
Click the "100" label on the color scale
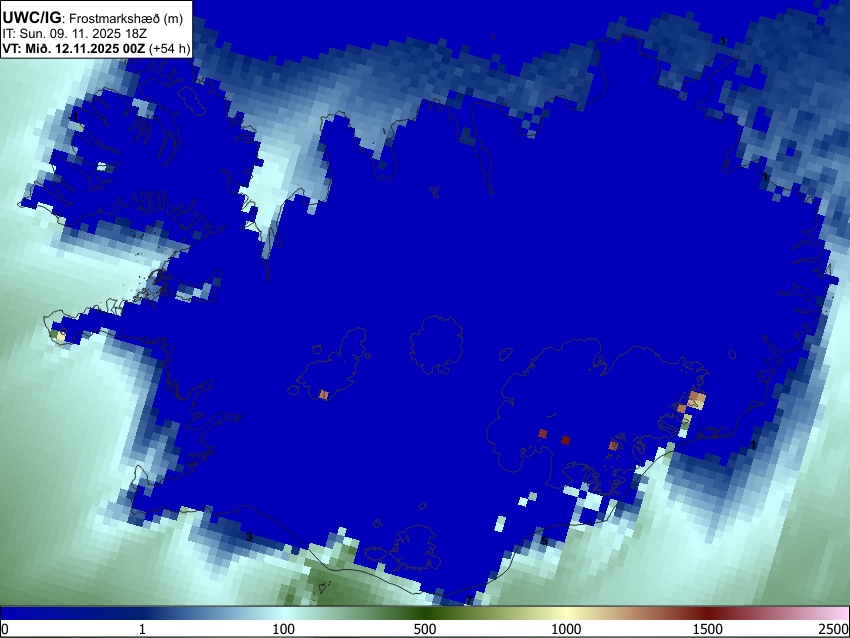pyautogui.click(x=284, y=629)
